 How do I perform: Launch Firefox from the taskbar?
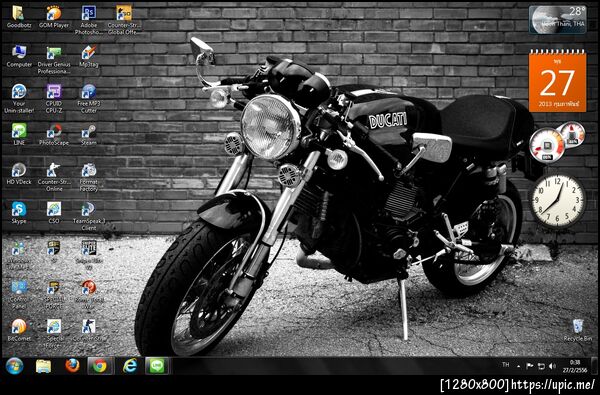click(x=72, y=366)
